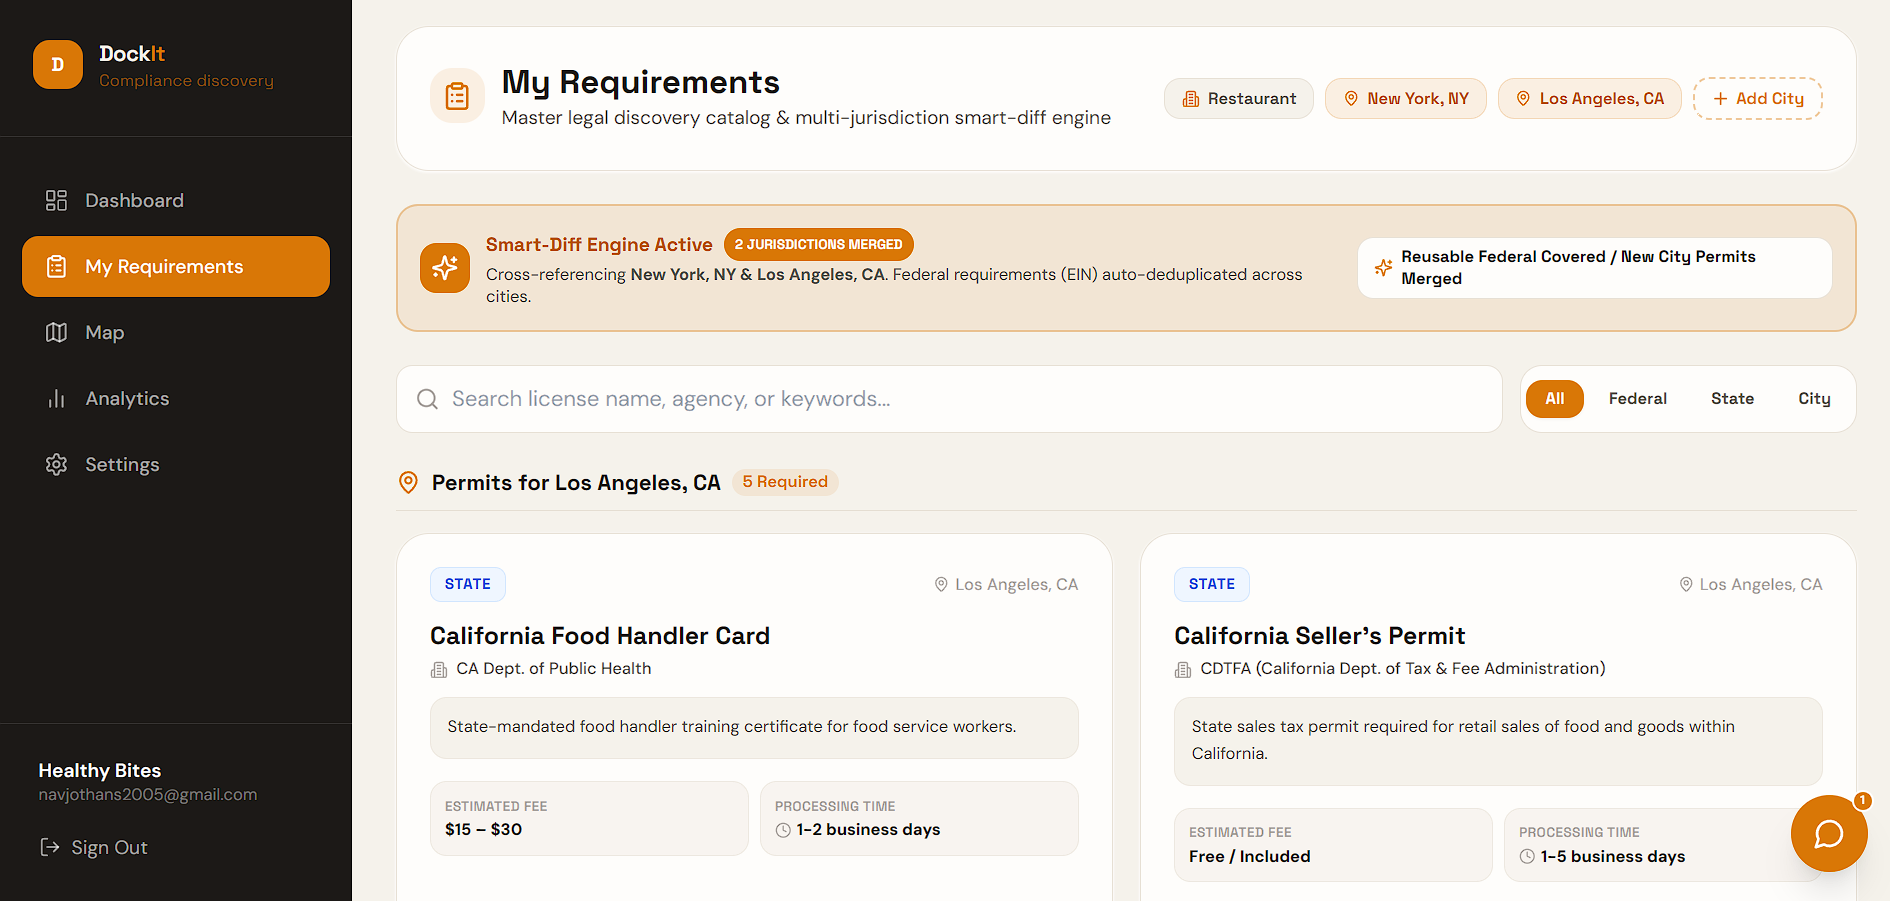The image size is (1890, 901).
Task: Open the chat support bubble
Action: (1829, 833)
